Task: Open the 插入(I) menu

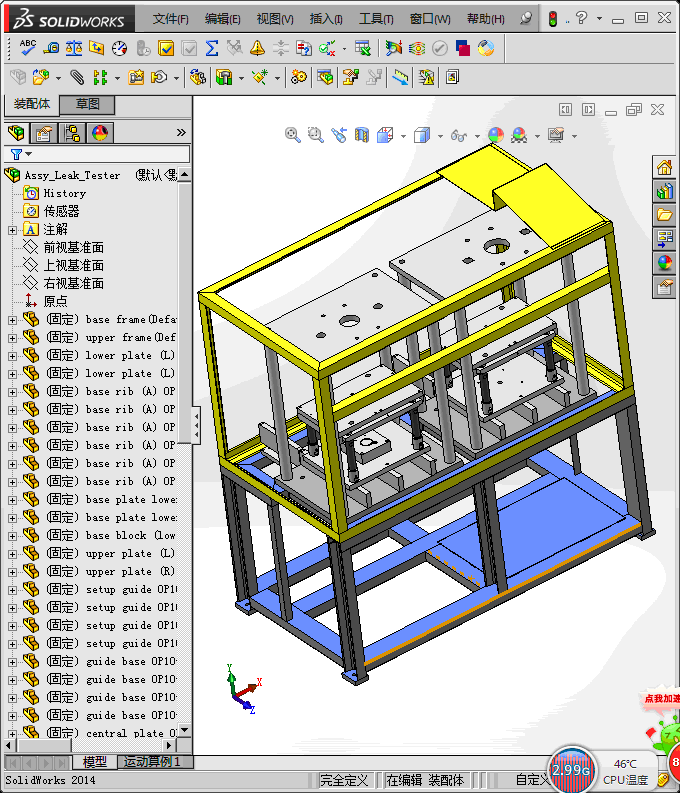Action: click(326, 19)
